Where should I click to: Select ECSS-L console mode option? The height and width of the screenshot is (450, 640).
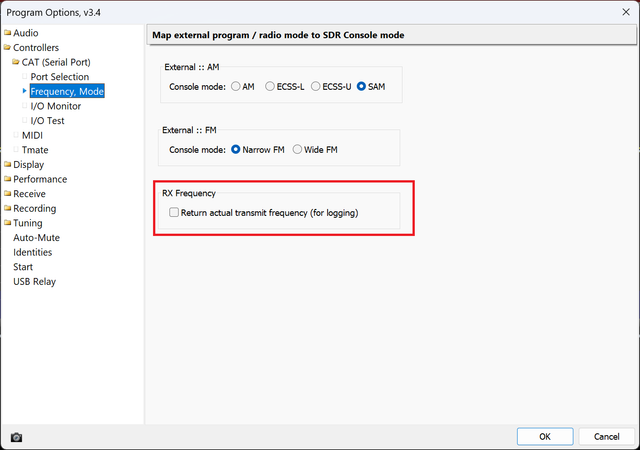pos(270,86)
